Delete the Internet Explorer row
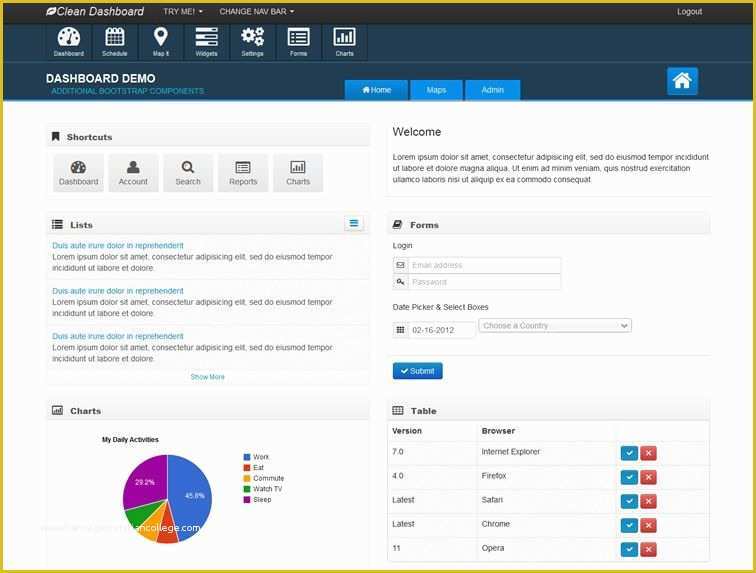The width and height of the screenshot is (756, 573). point(648,453)
